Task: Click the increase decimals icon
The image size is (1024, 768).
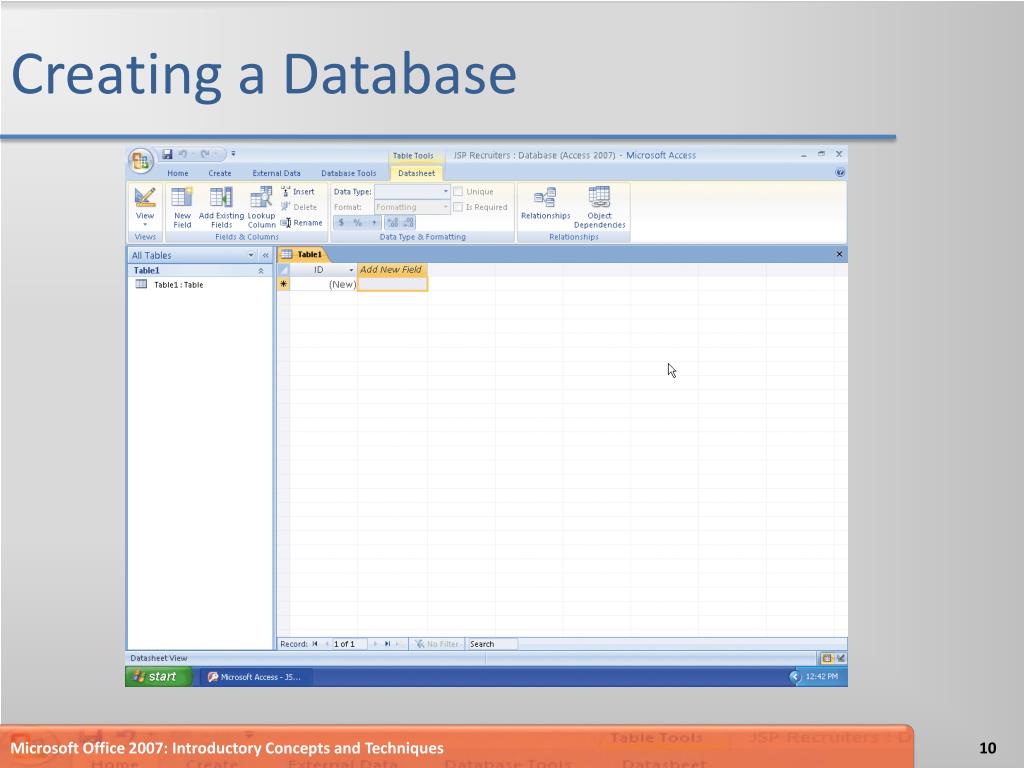Action: click(392, 223)
